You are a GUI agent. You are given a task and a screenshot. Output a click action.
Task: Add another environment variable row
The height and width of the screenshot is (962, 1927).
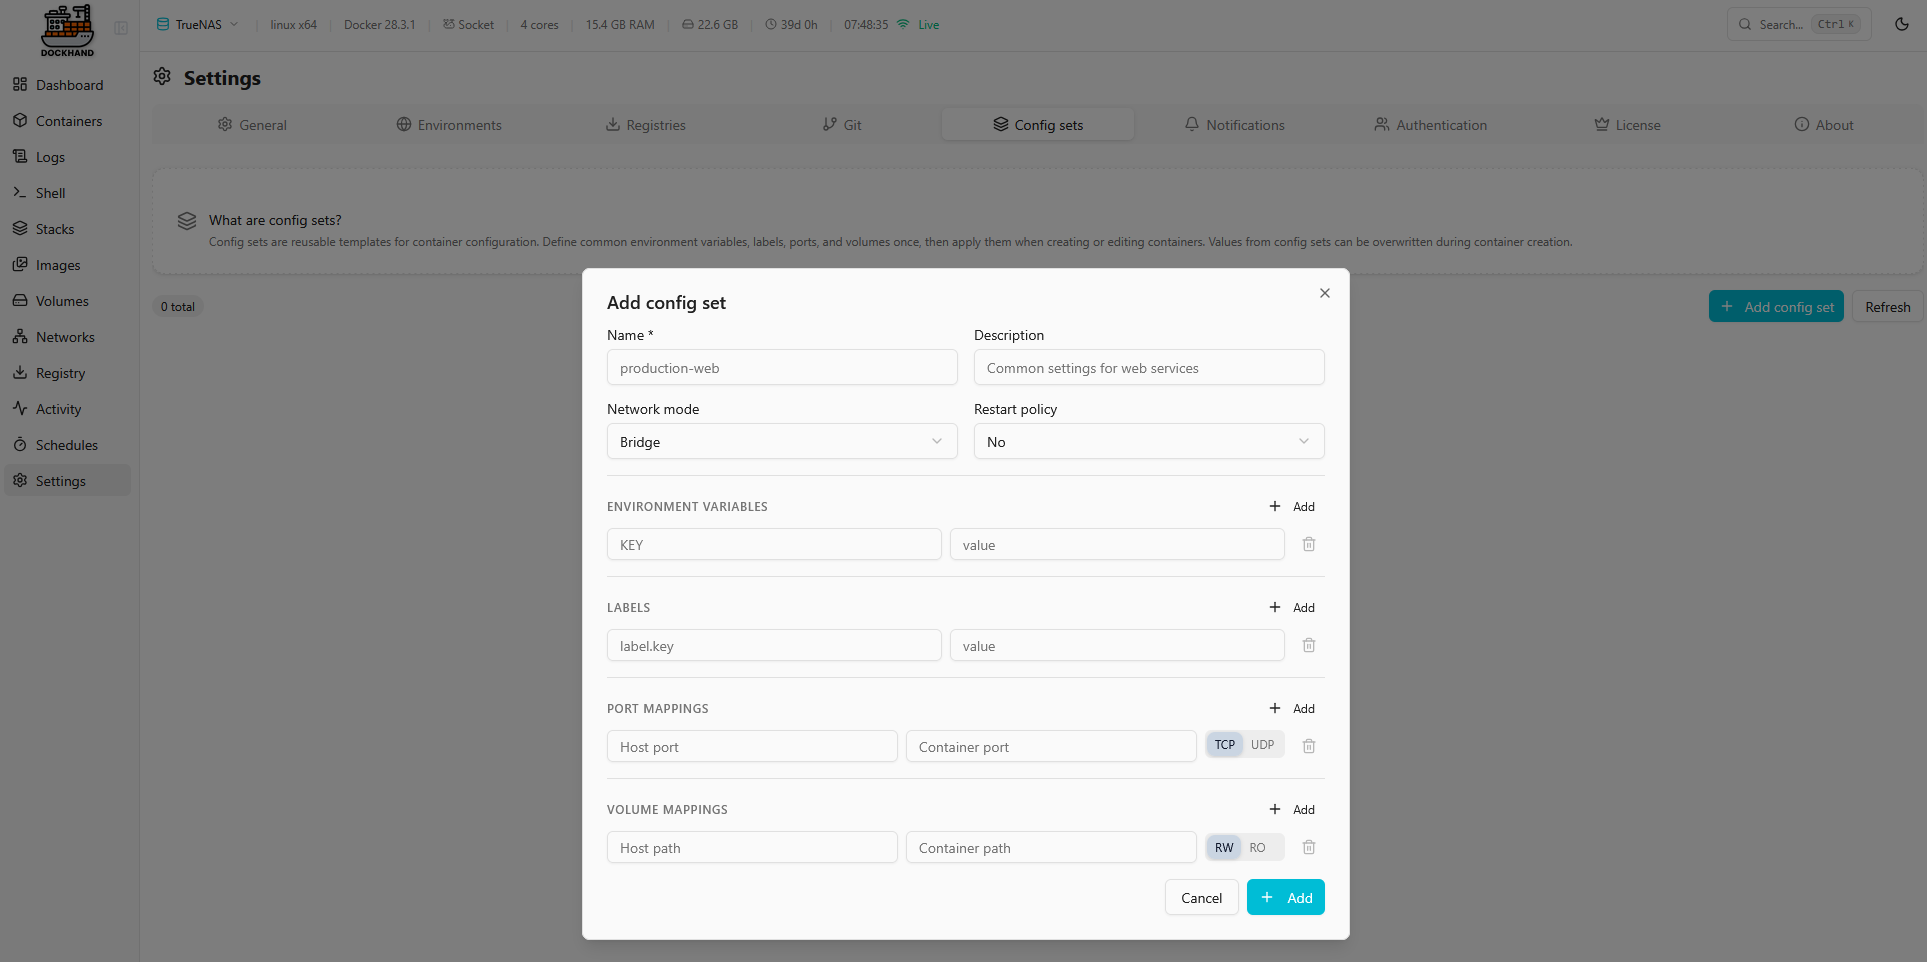pos(1292,507)
